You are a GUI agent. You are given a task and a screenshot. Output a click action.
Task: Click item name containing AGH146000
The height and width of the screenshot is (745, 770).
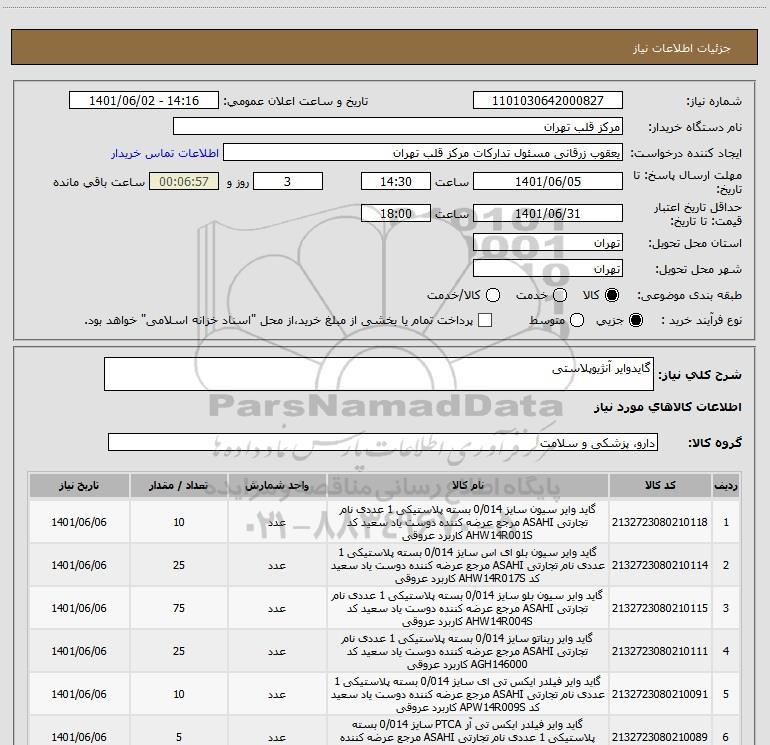(x=468, y=651)
